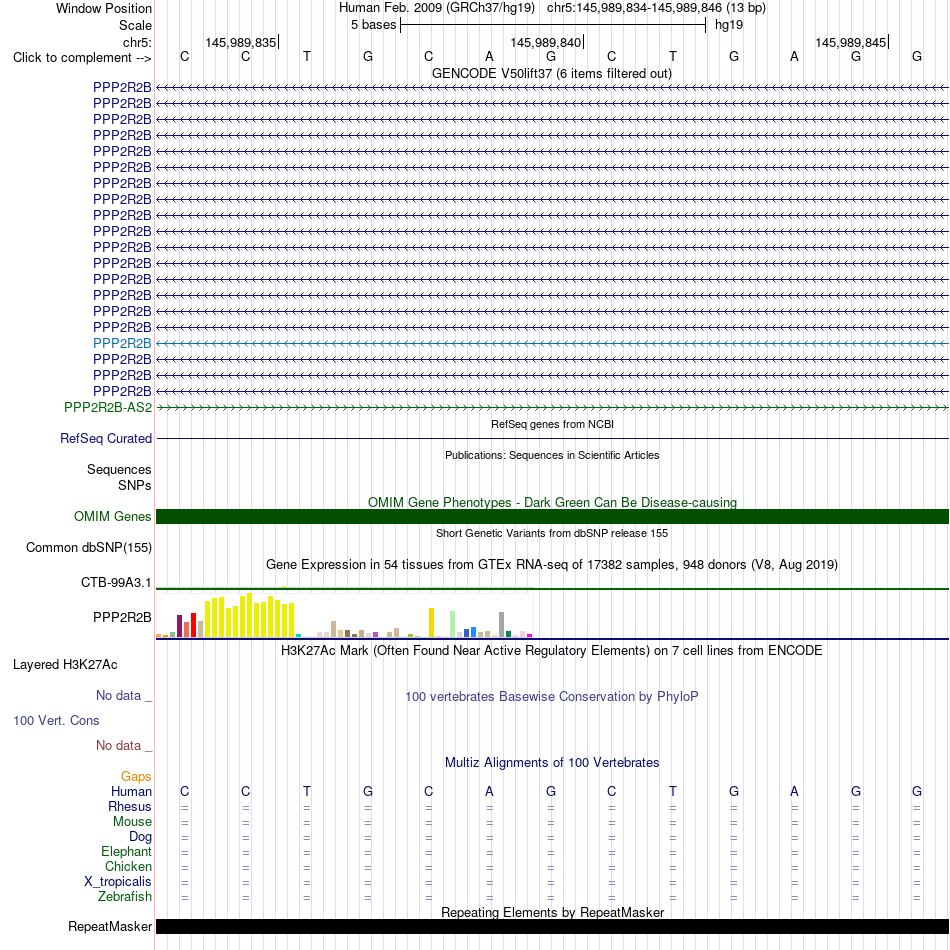Select the PPP2R2B-AS2 green gene label

[108, 407]
